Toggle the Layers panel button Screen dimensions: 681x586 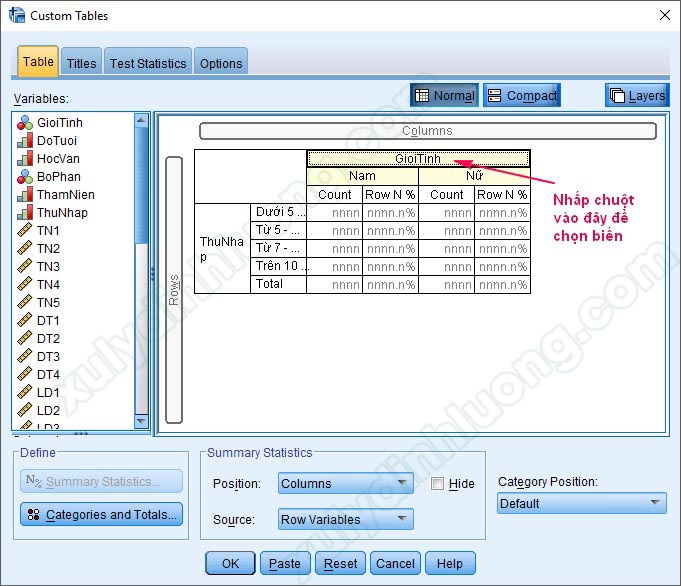coord(637,95)
